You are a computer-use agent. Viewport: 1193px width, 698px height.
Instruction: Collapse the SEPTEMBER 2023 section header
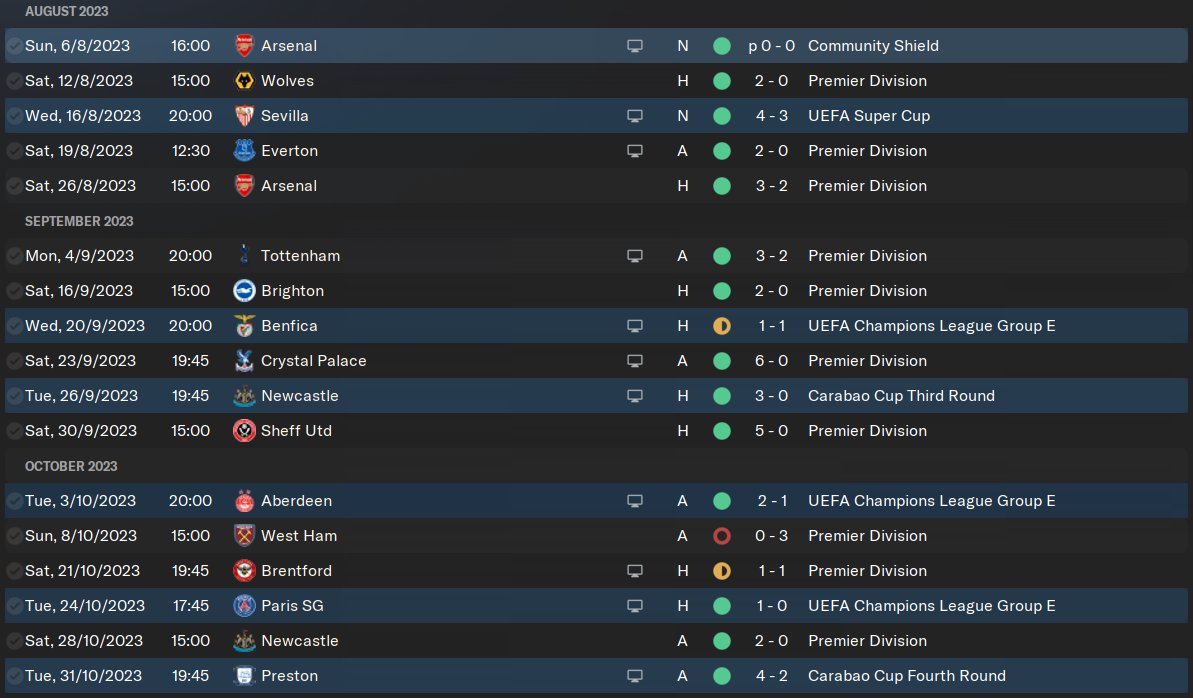pyautogui.click(x=79, y=222)
